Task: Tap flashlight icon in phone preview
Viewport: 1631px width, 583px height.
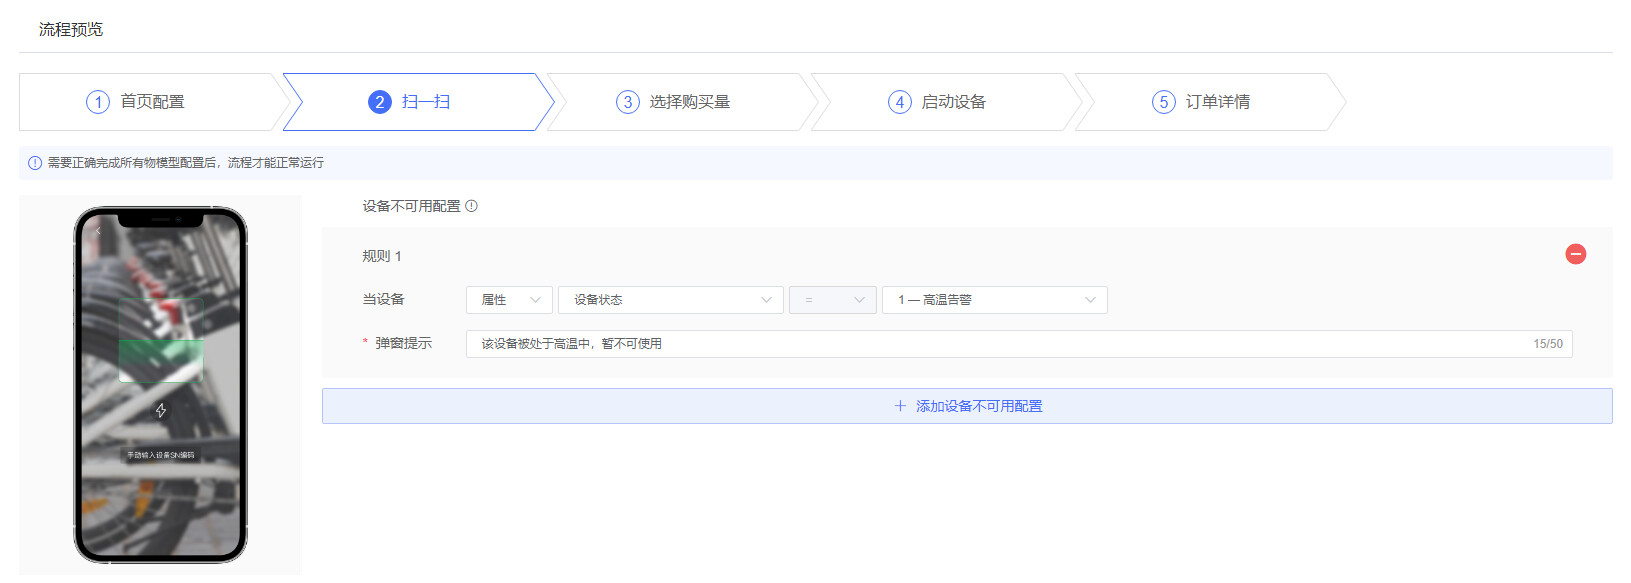Action: 161,410
